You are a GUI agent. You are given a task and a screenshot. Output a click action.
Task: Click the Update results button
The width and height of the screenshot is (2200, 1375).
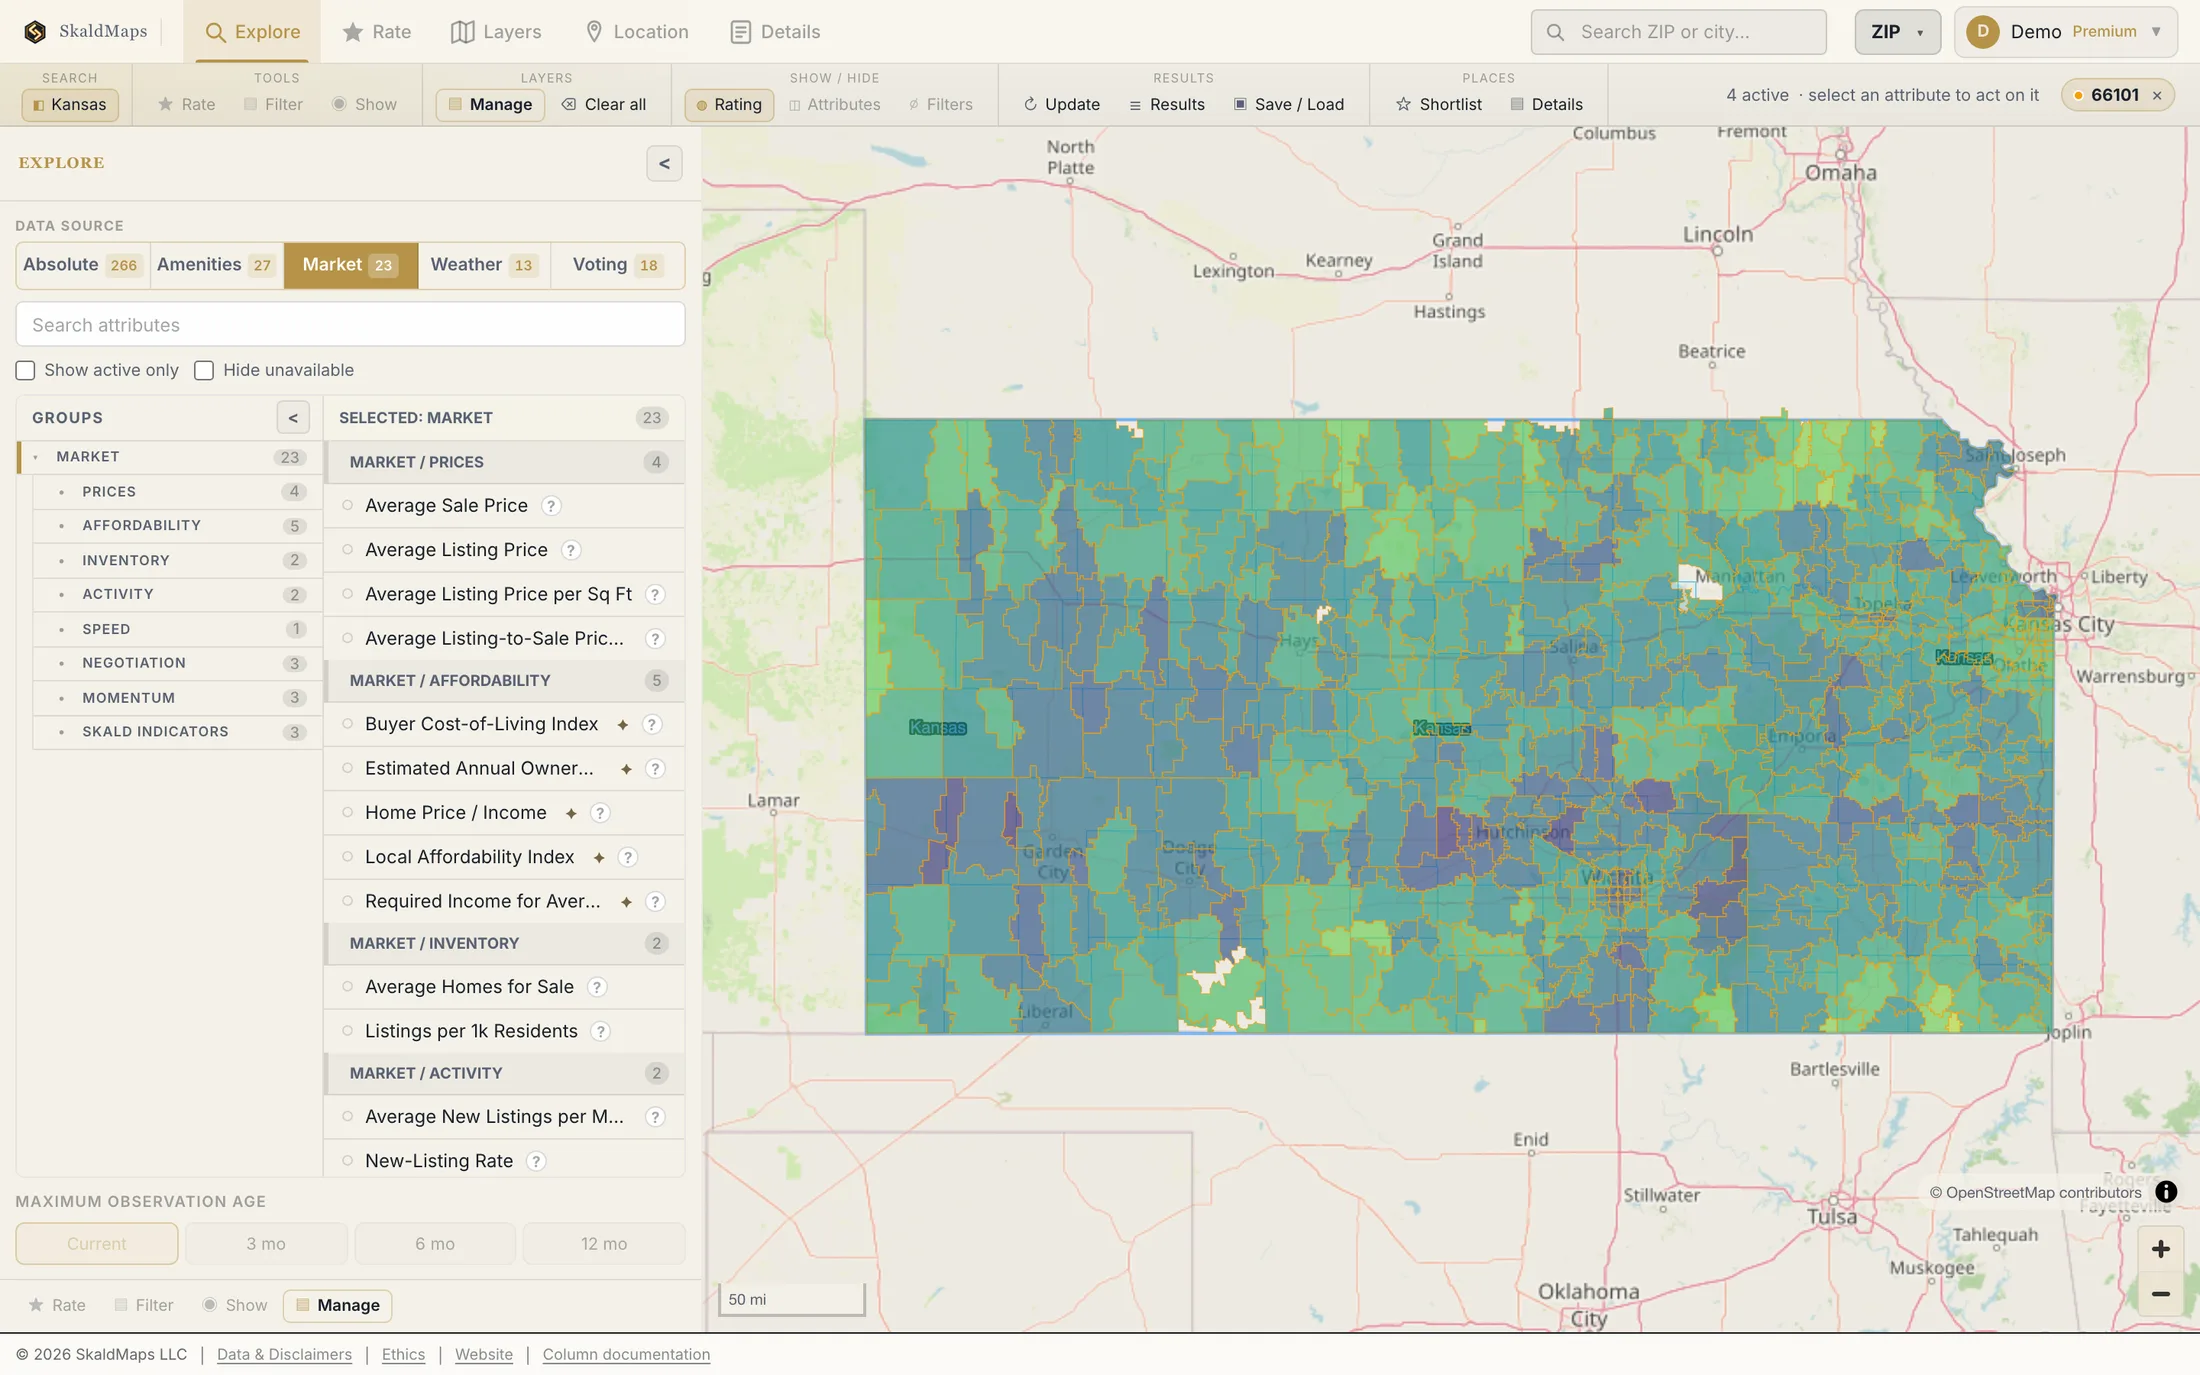1061,104
